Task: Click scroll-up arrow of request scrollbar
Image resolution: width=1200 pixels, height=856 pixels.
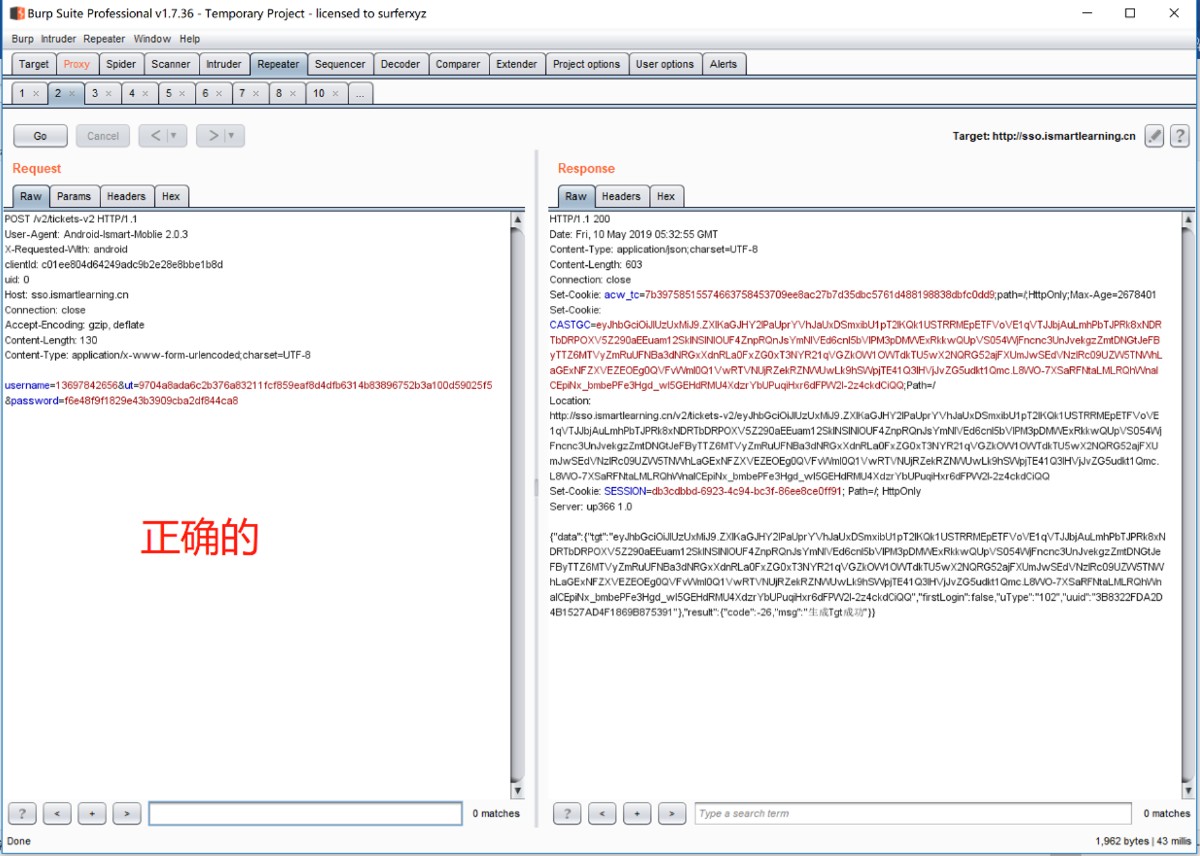Action: 517,218
